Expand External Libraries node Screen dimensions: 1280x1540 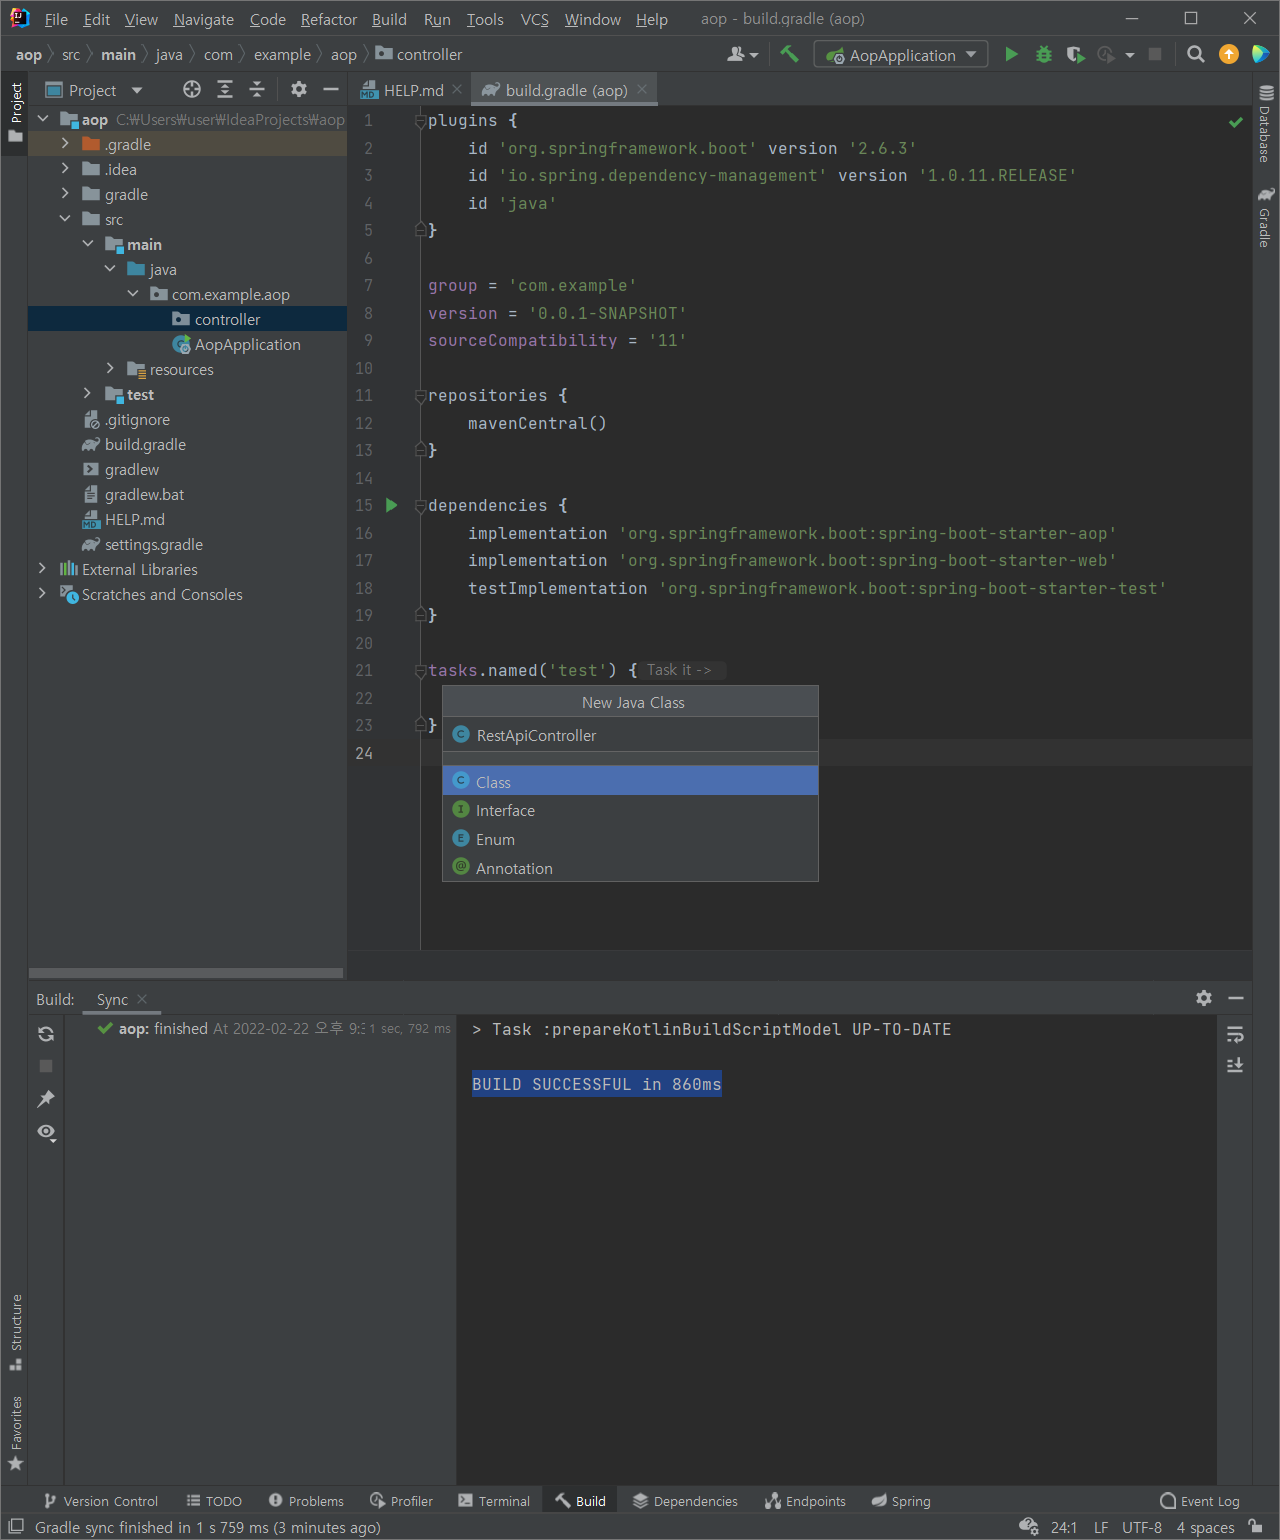[x=42, y=569]
